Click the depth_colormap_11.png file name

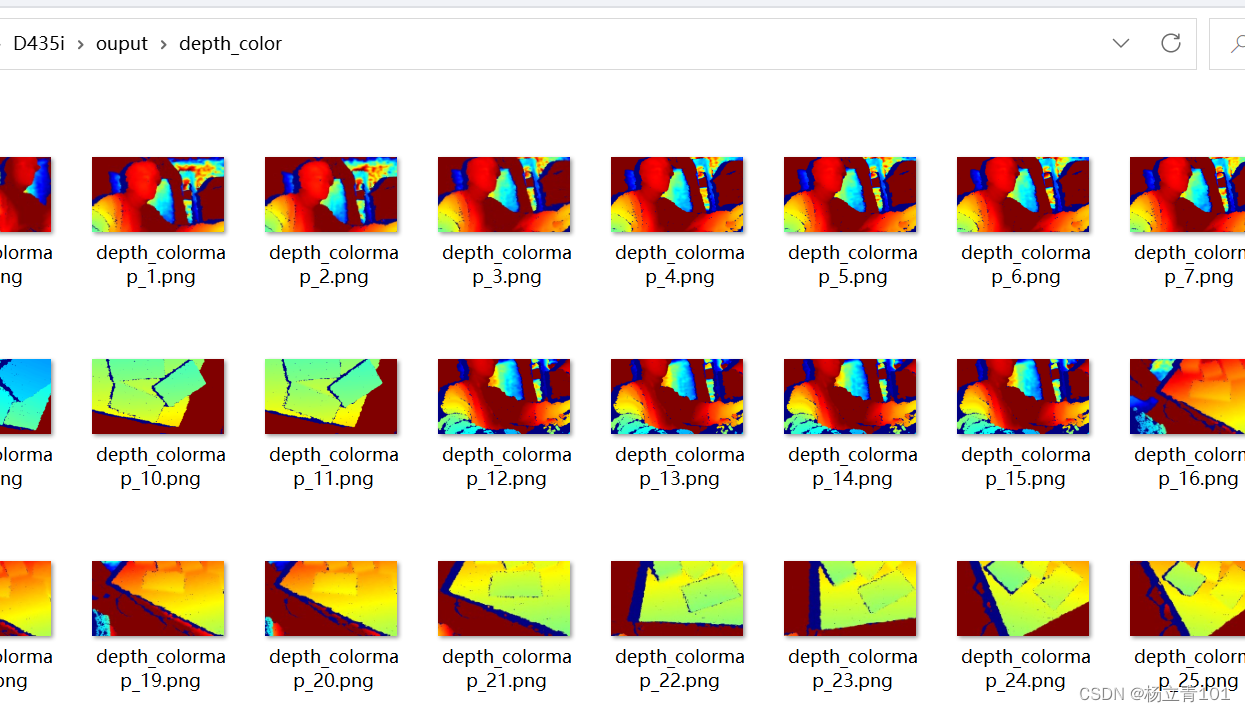(334, 467)
